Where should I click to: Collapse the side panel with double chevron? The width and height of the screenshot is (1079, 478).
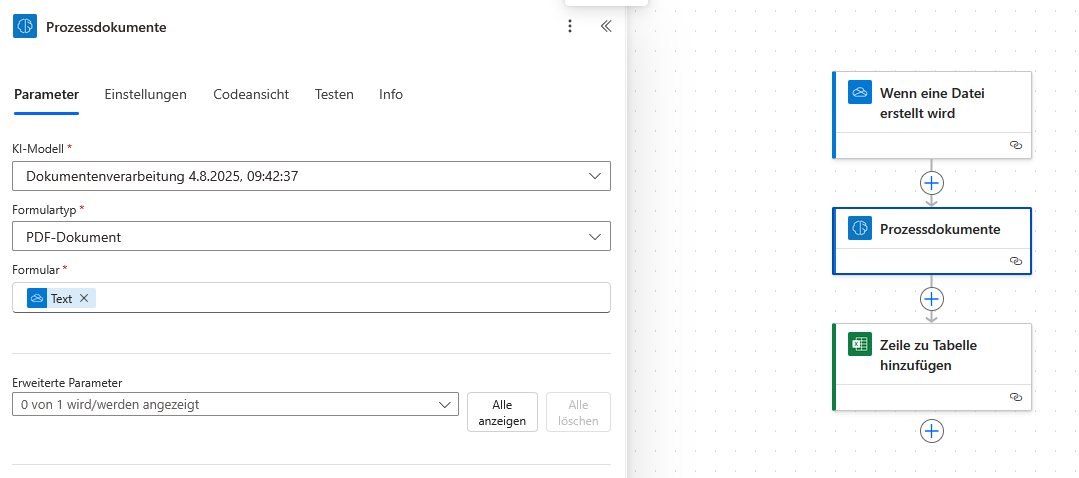606,26
